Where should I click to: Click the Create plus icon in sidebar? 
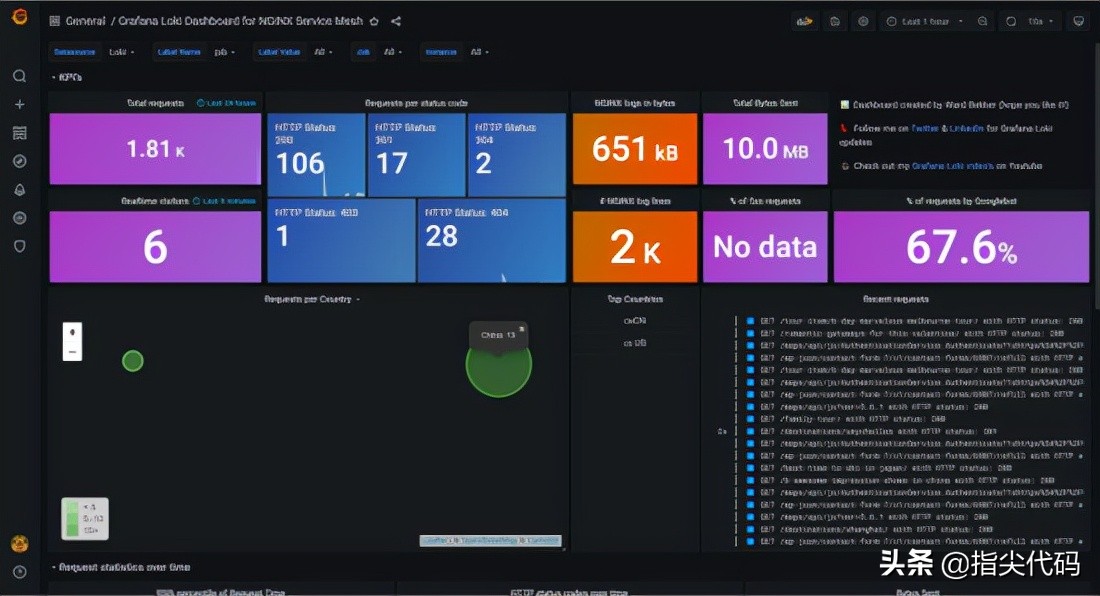pos(19,104)
